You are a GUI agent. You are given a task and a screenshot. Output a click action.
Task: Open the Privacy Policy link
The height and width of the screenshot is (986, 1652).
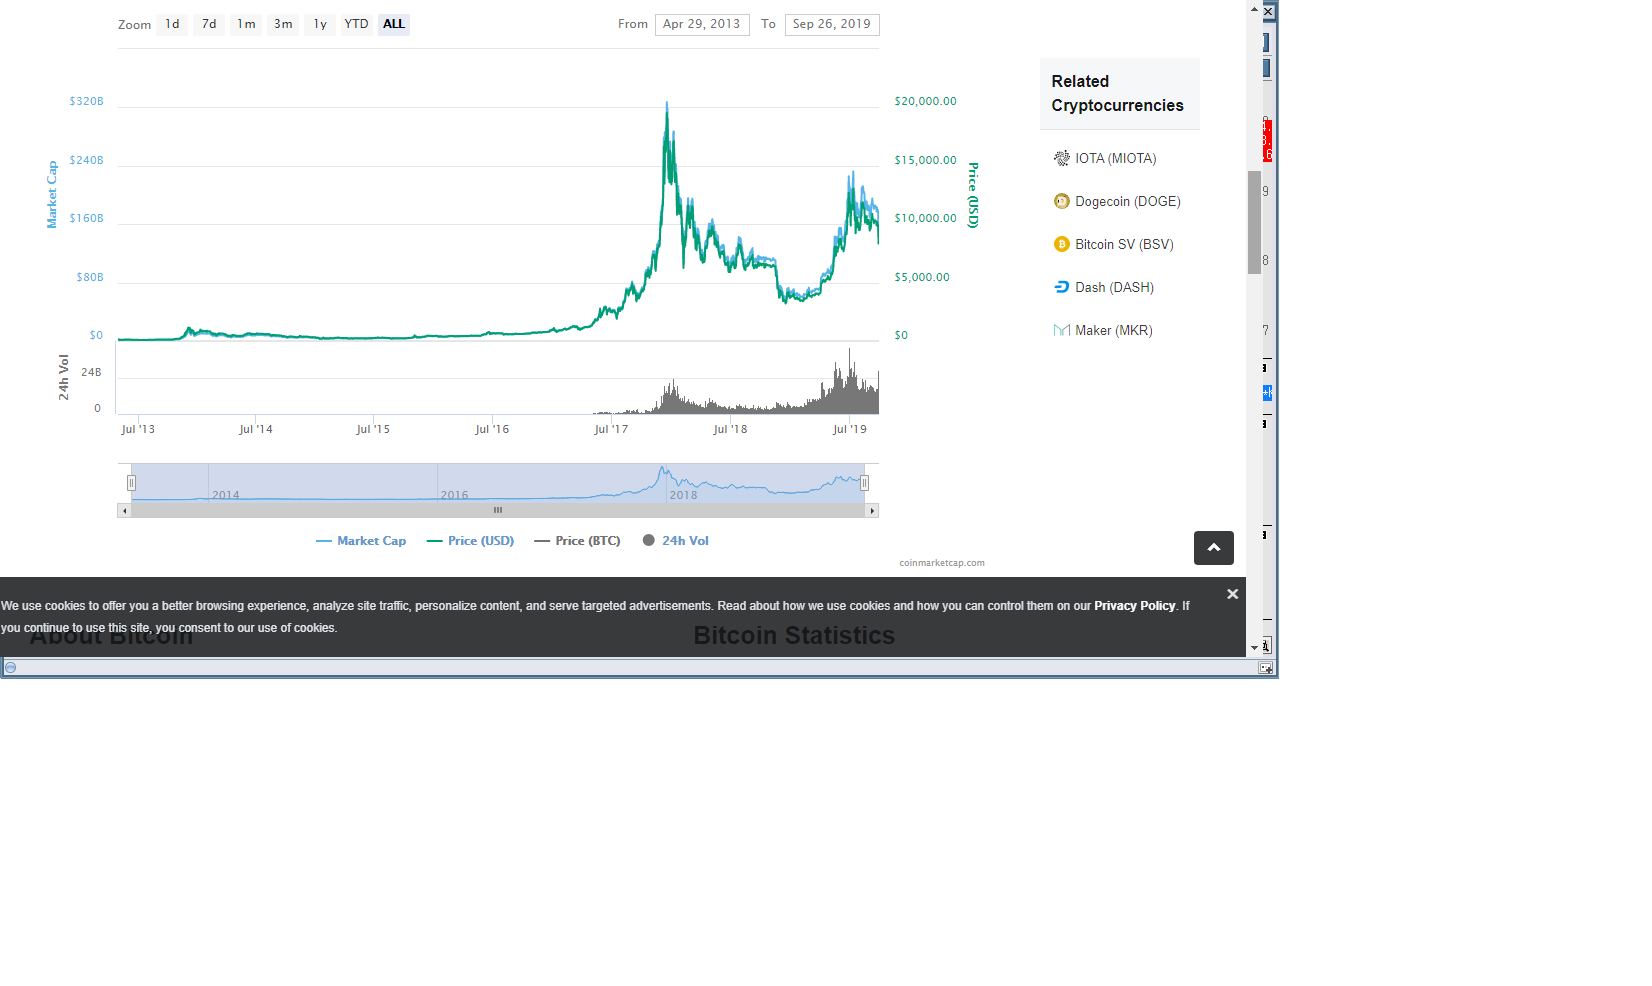click(x=1134, y=606)
